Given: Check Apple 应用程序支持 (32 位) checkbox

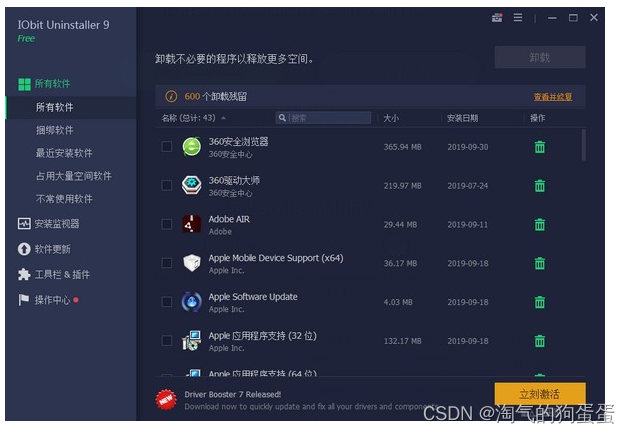Looking at the screenshot, I should (x=167, y=341).
